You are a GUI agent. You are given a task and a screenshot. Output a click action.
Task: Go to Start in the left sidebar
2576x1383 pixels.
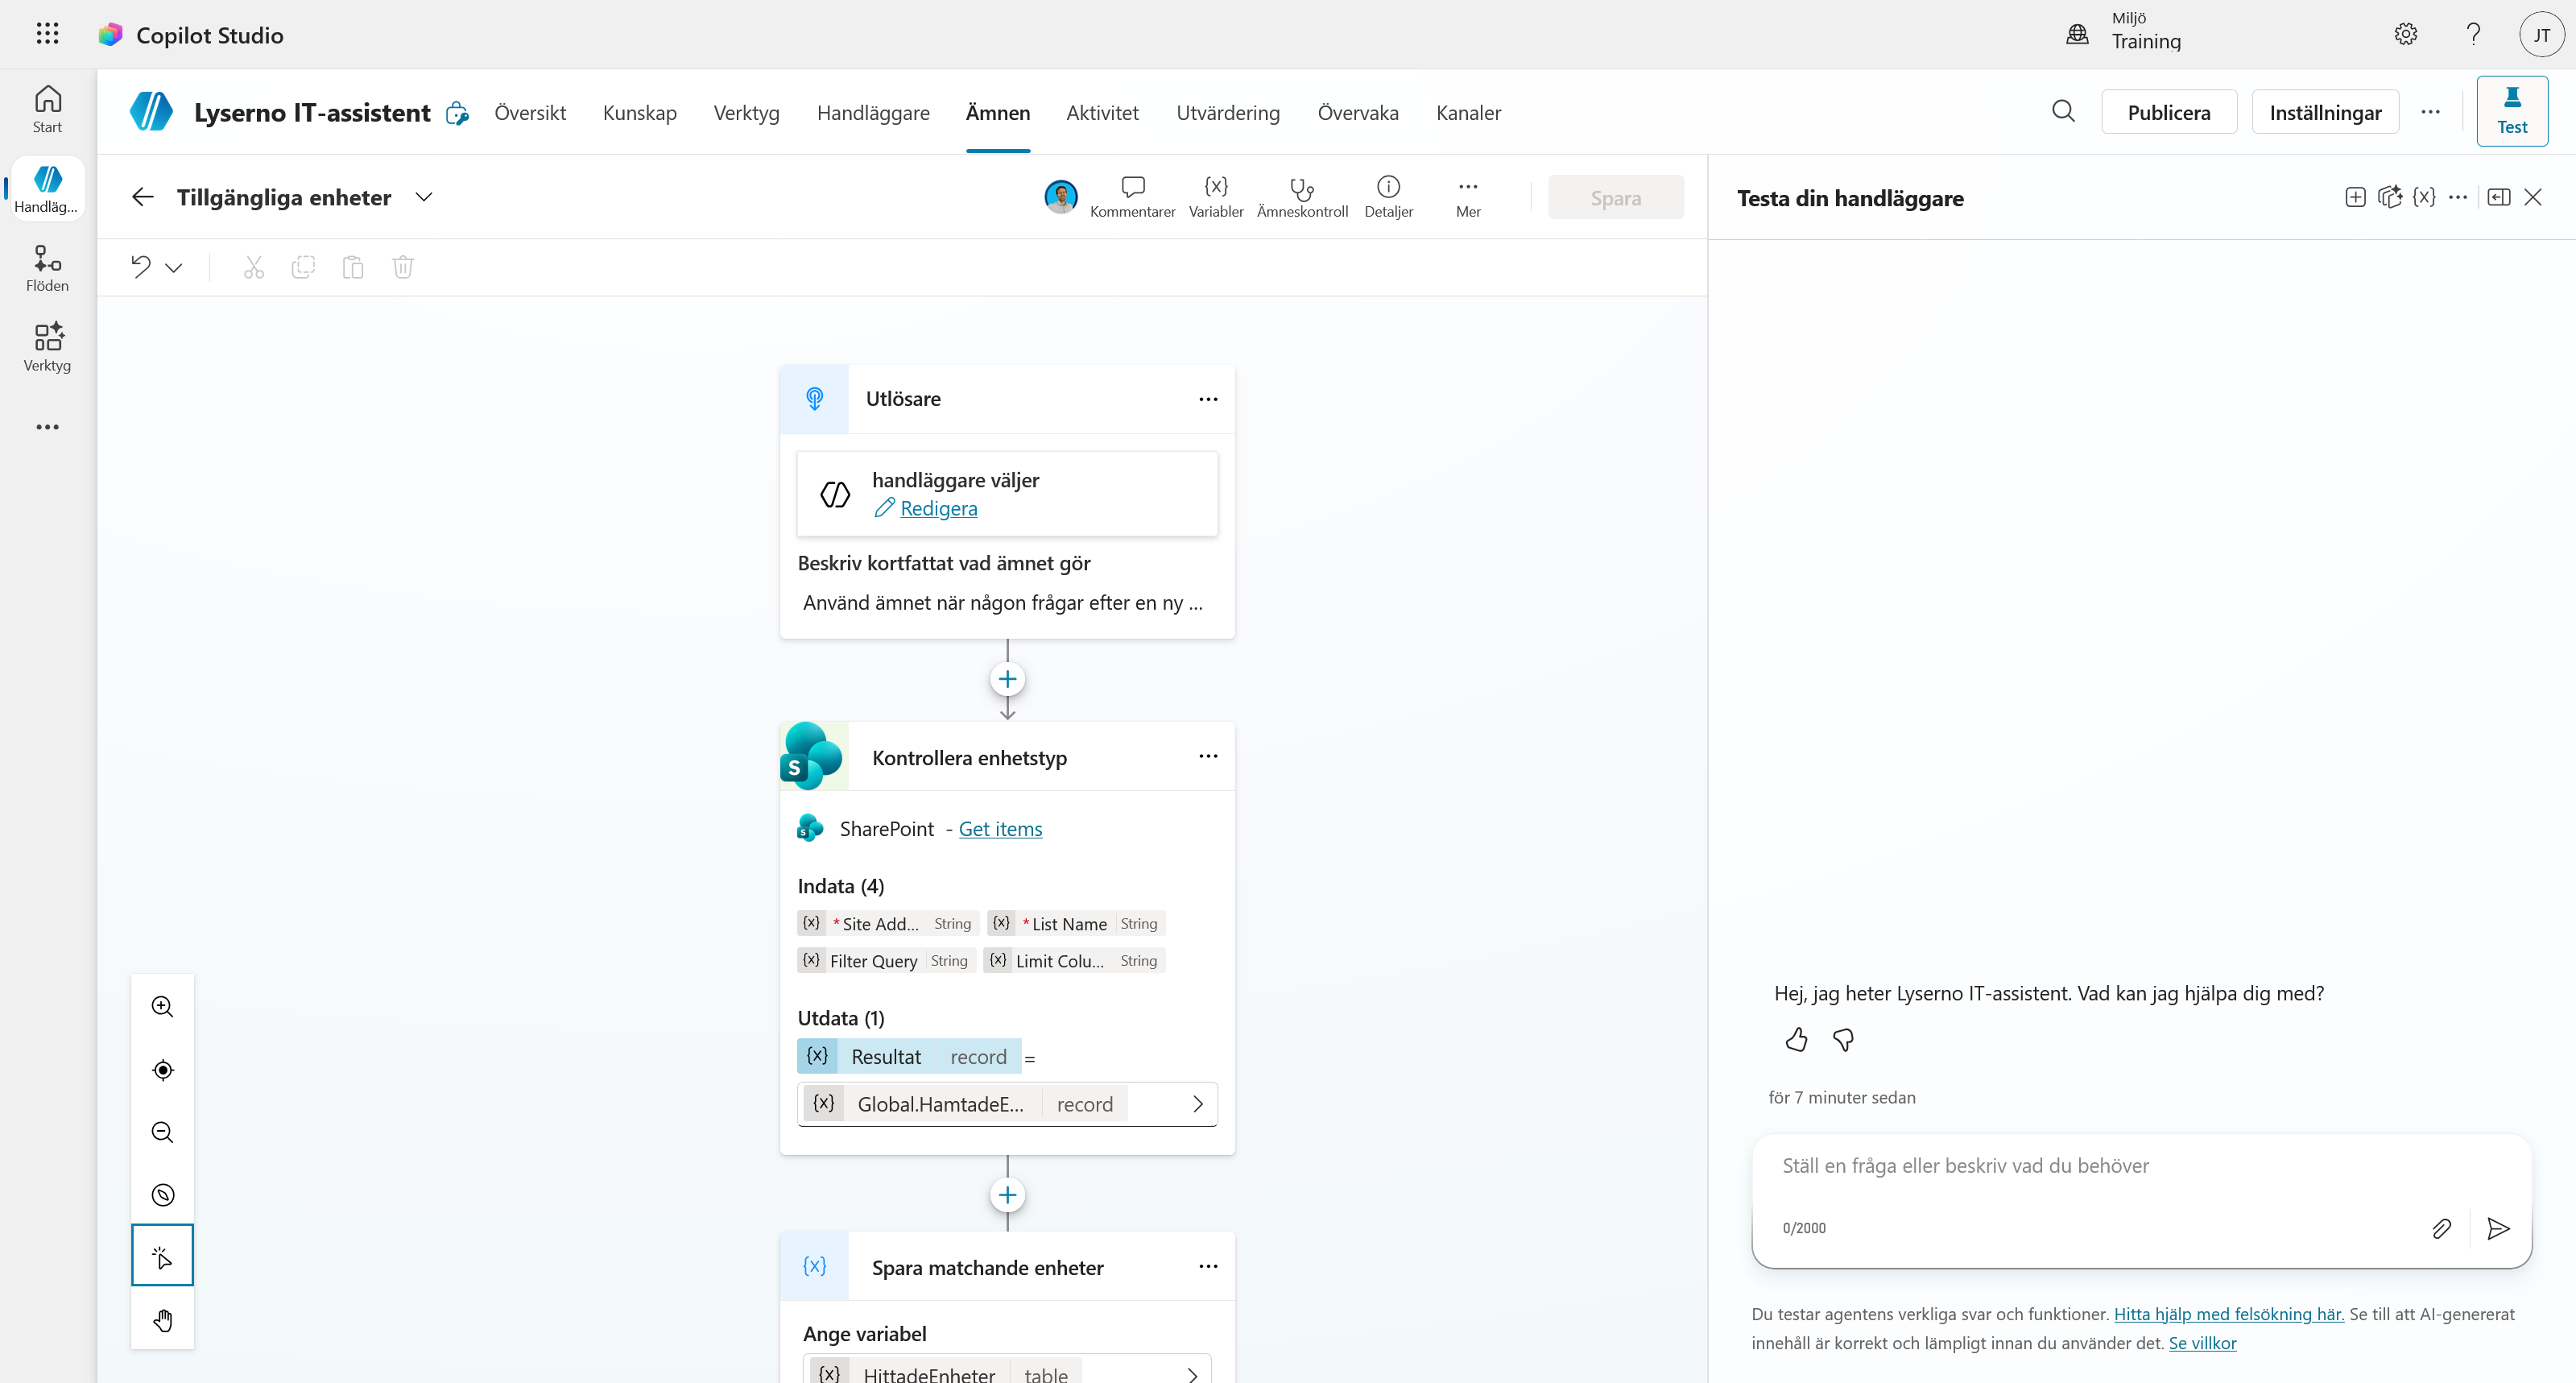(x=47, y=109)
